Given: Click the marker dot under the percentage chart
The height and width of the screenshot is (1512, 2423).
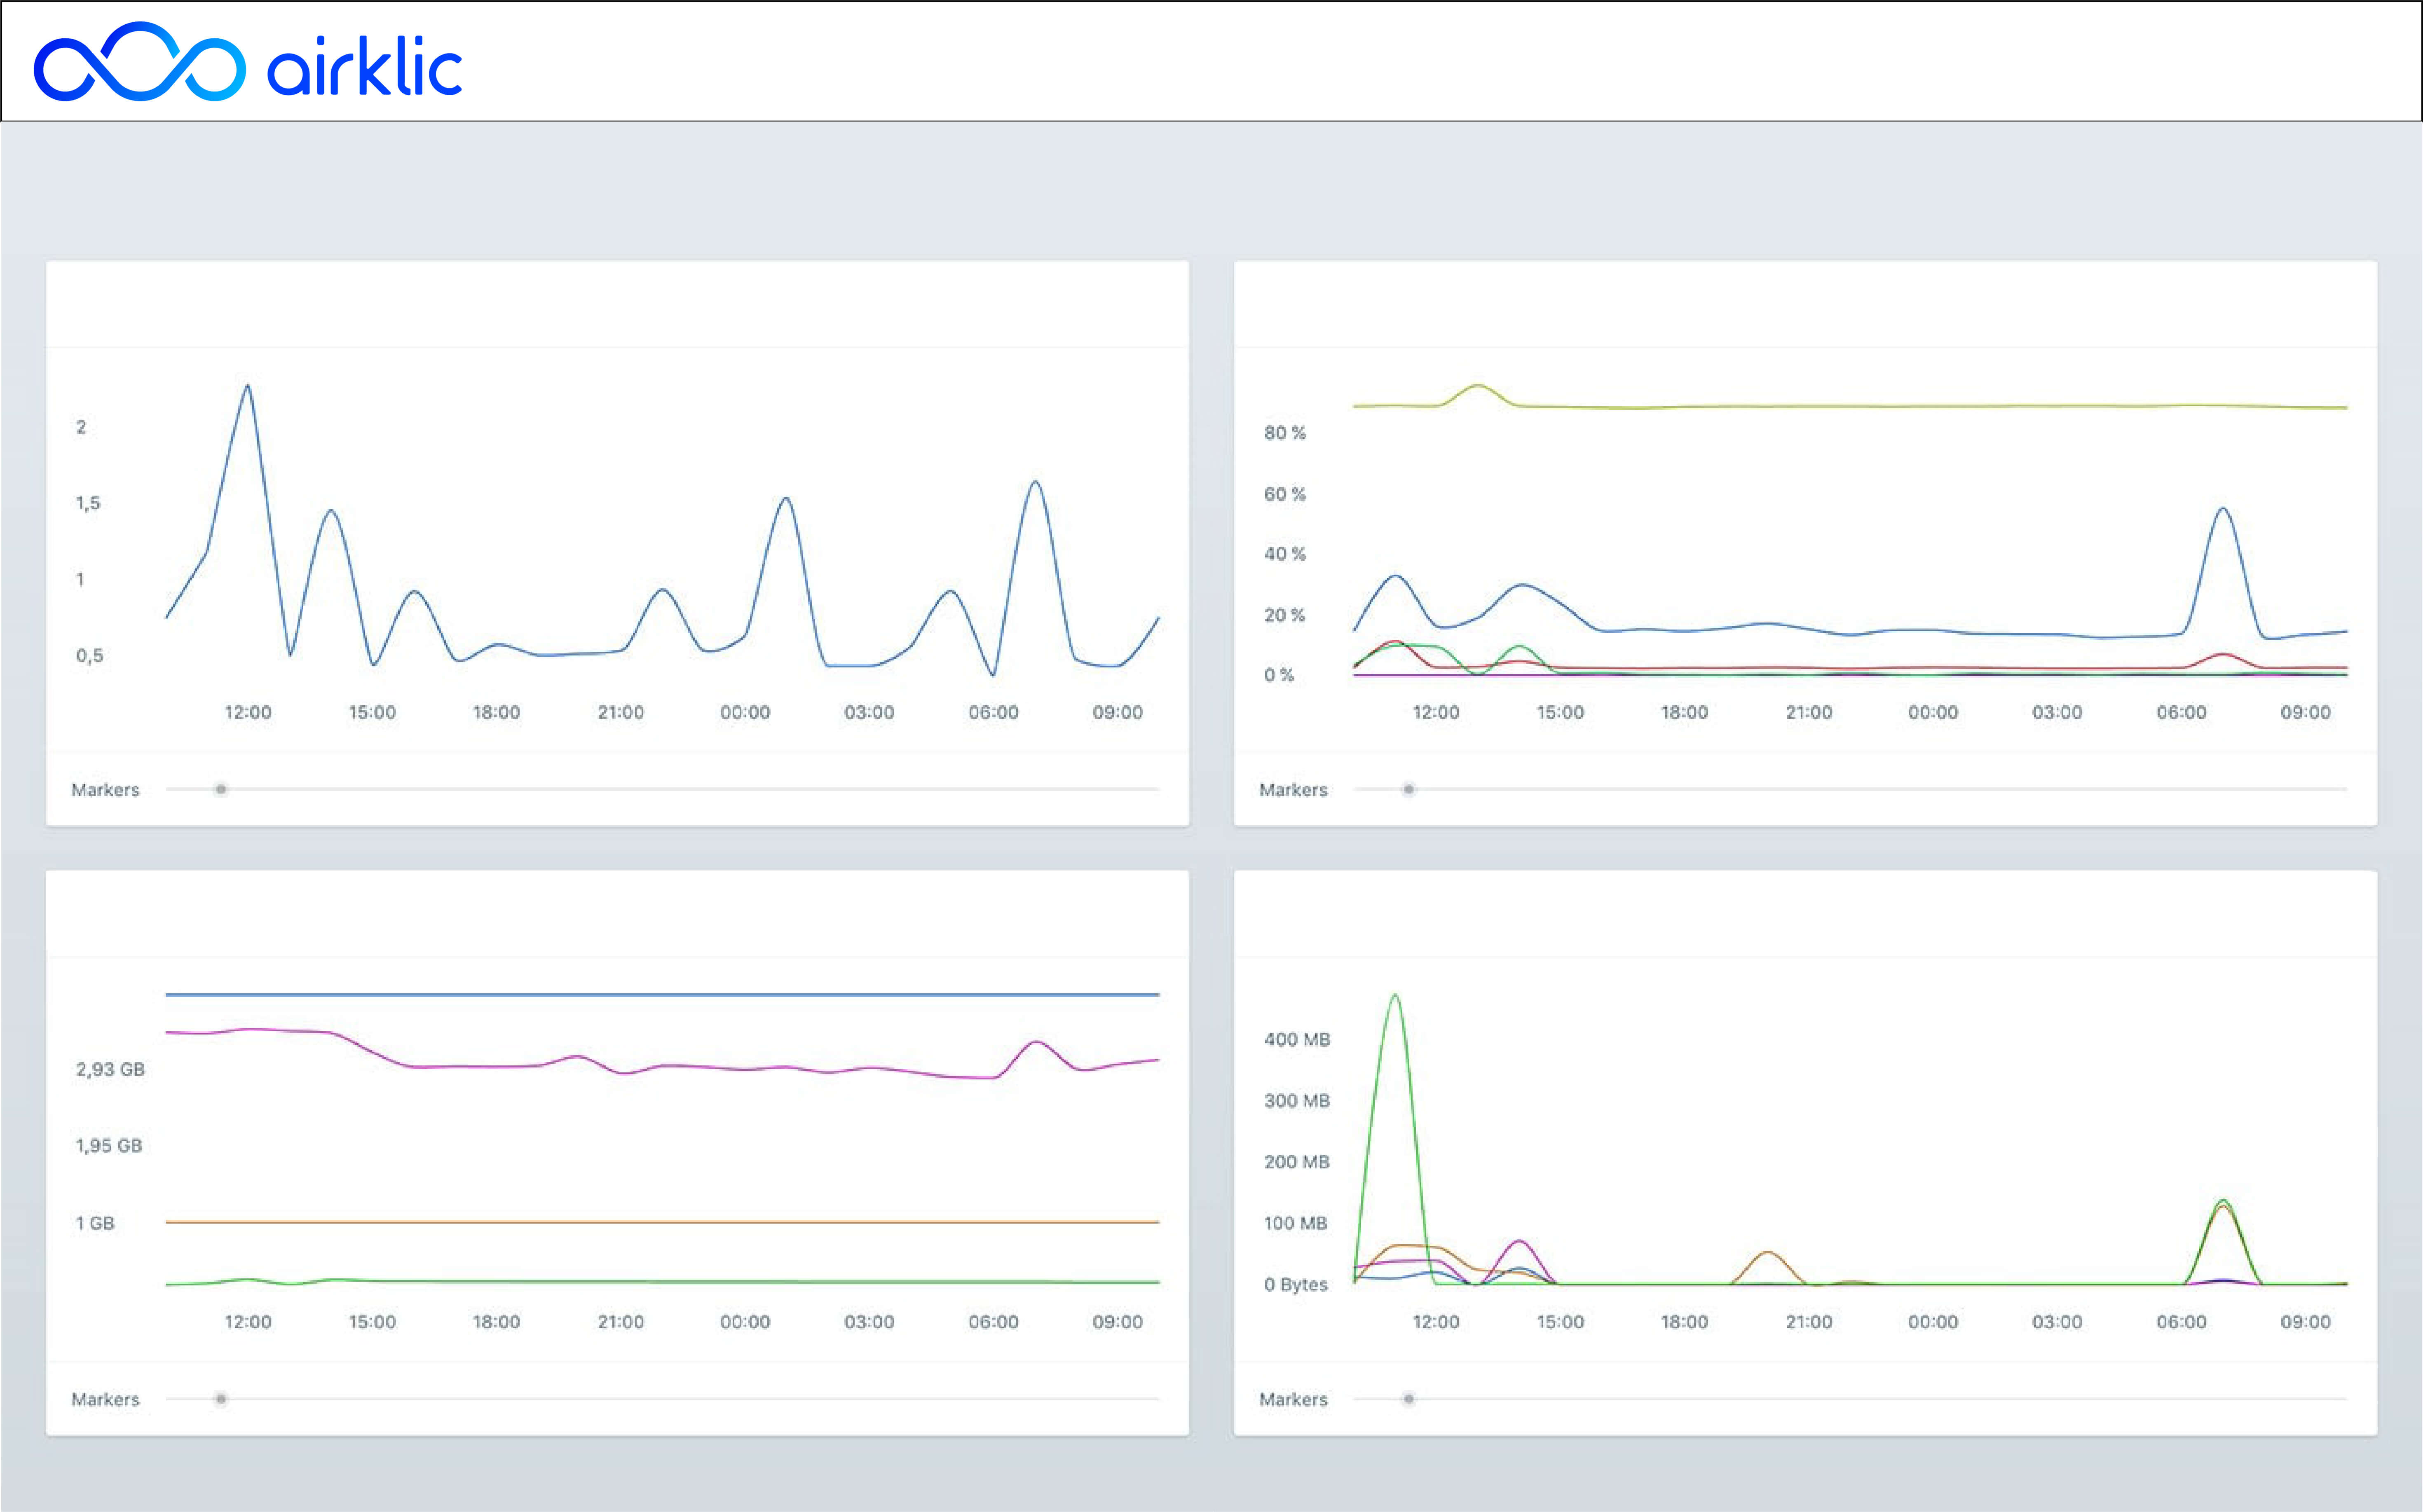Looking at the screenshot, I should pos(1408,789).
